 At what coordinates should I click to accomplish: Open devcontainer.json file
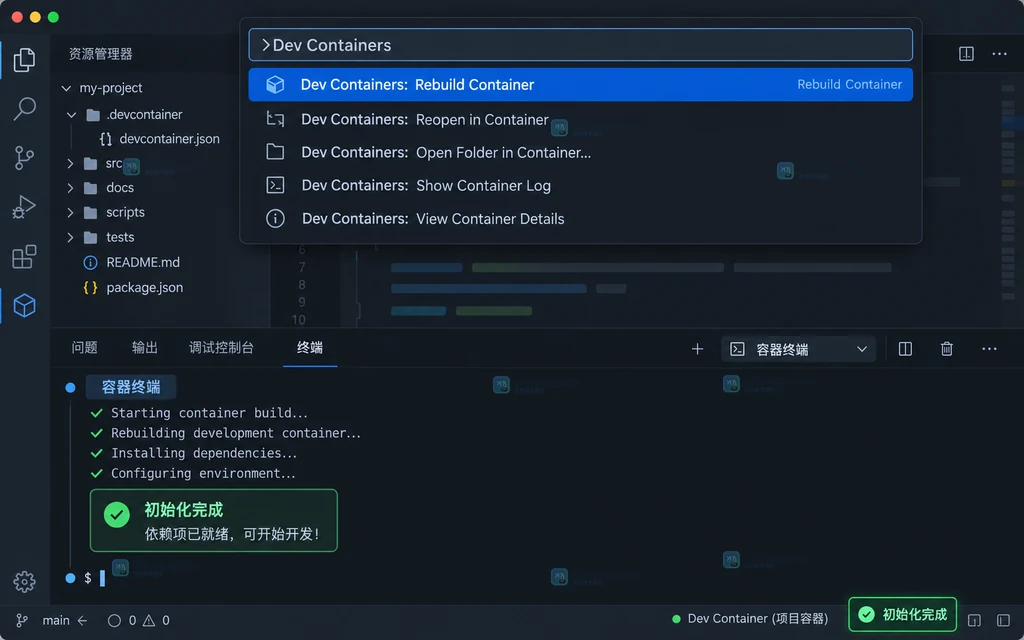[169, 138]
